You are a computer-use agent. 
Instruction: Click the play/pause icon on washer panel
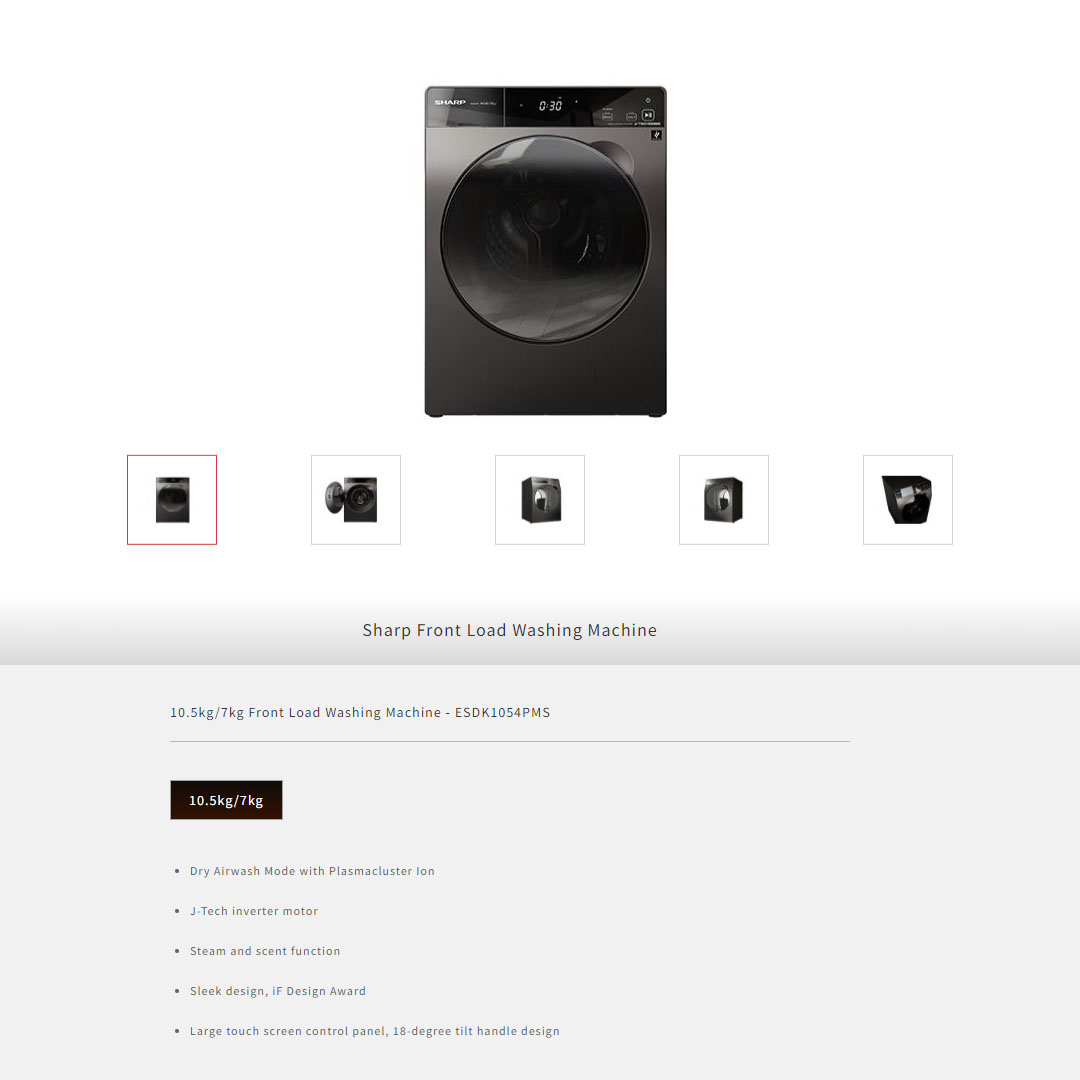[x=647, y=115]
